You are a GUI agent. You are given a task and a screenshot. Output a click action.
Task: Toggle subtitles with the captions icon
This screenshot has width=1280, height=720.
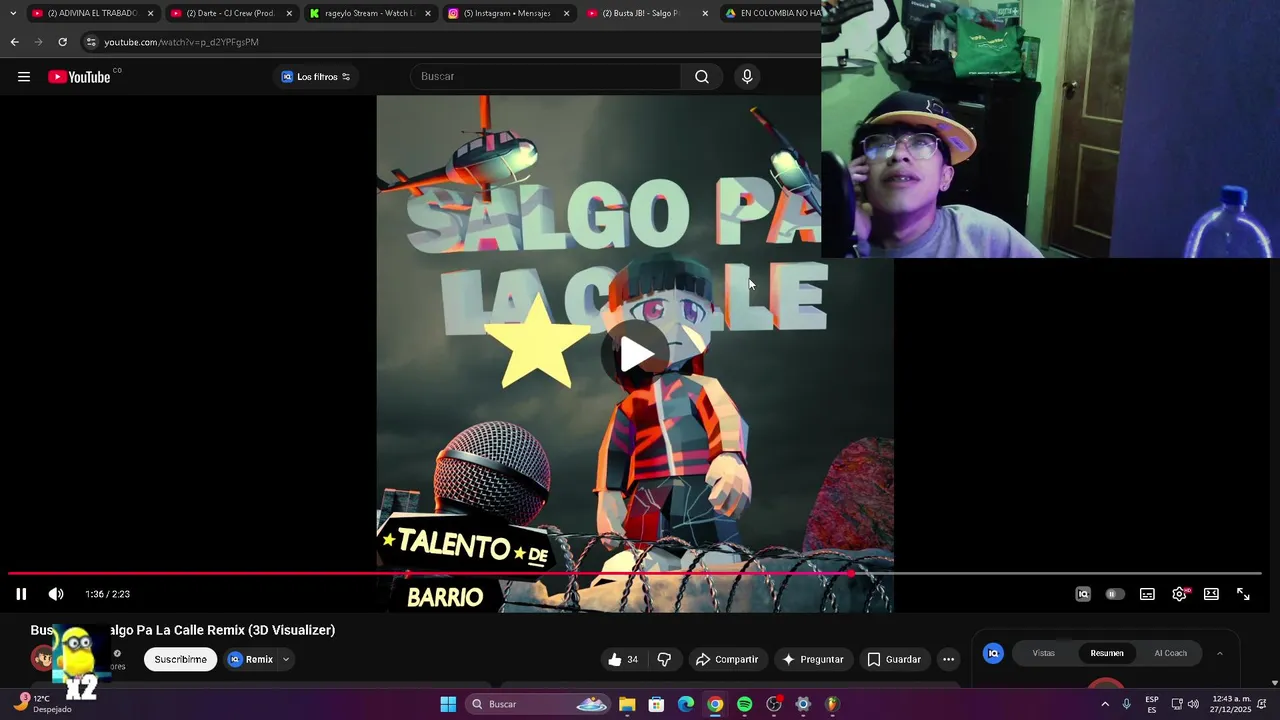[x=1147, y=594]
